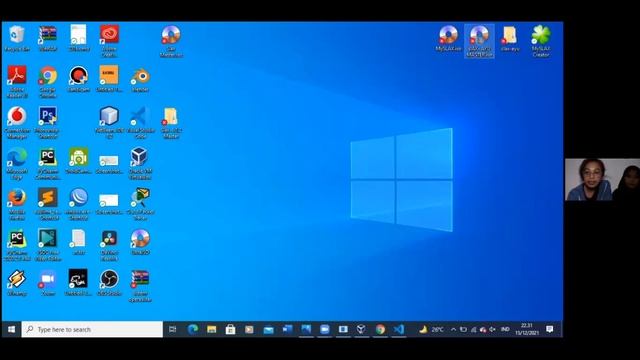
Task: Open Microsoft Store from the taskbar
Action: [x=230, y=329]
